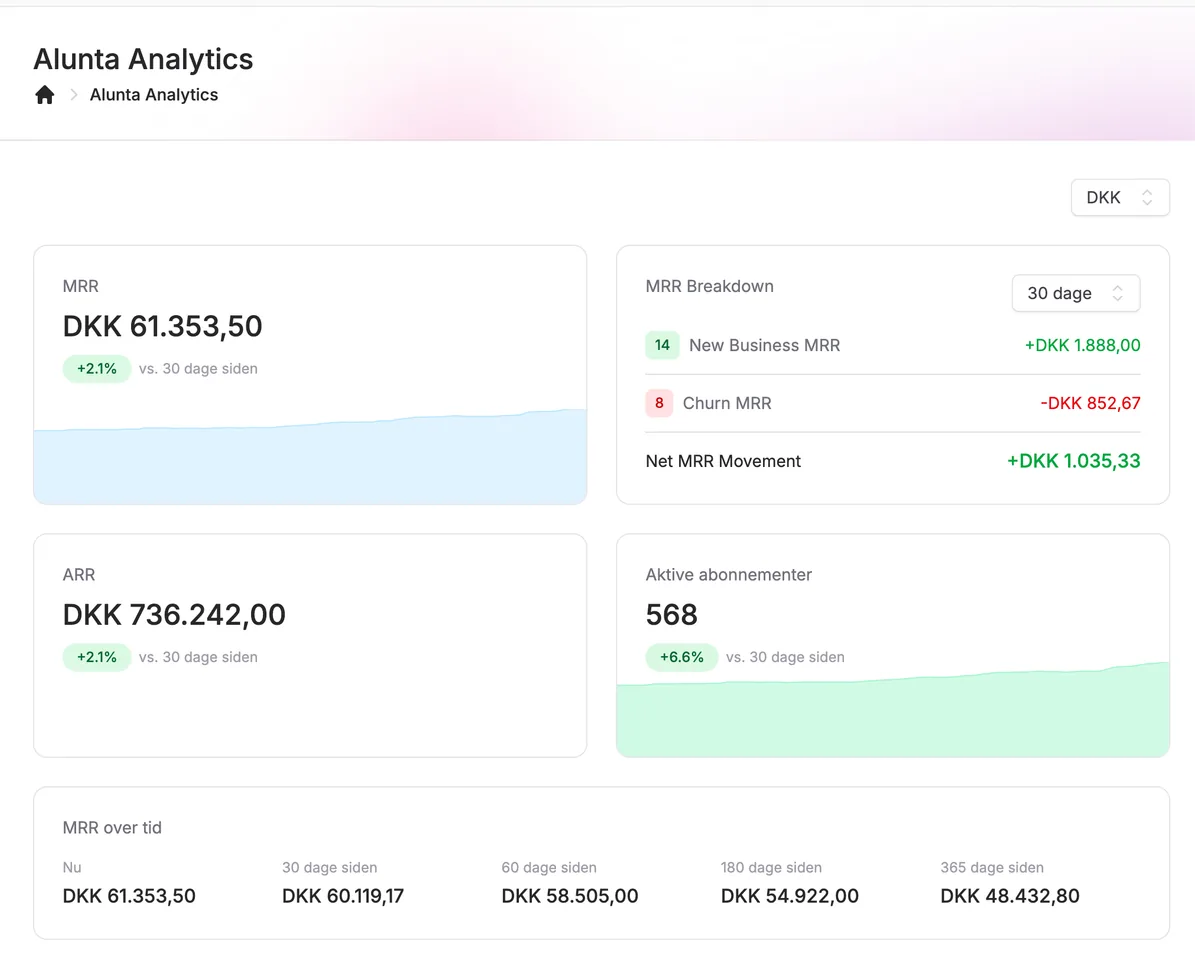
Task: Click the +2.1% badge in ARR card
Action: pos(97,657)
